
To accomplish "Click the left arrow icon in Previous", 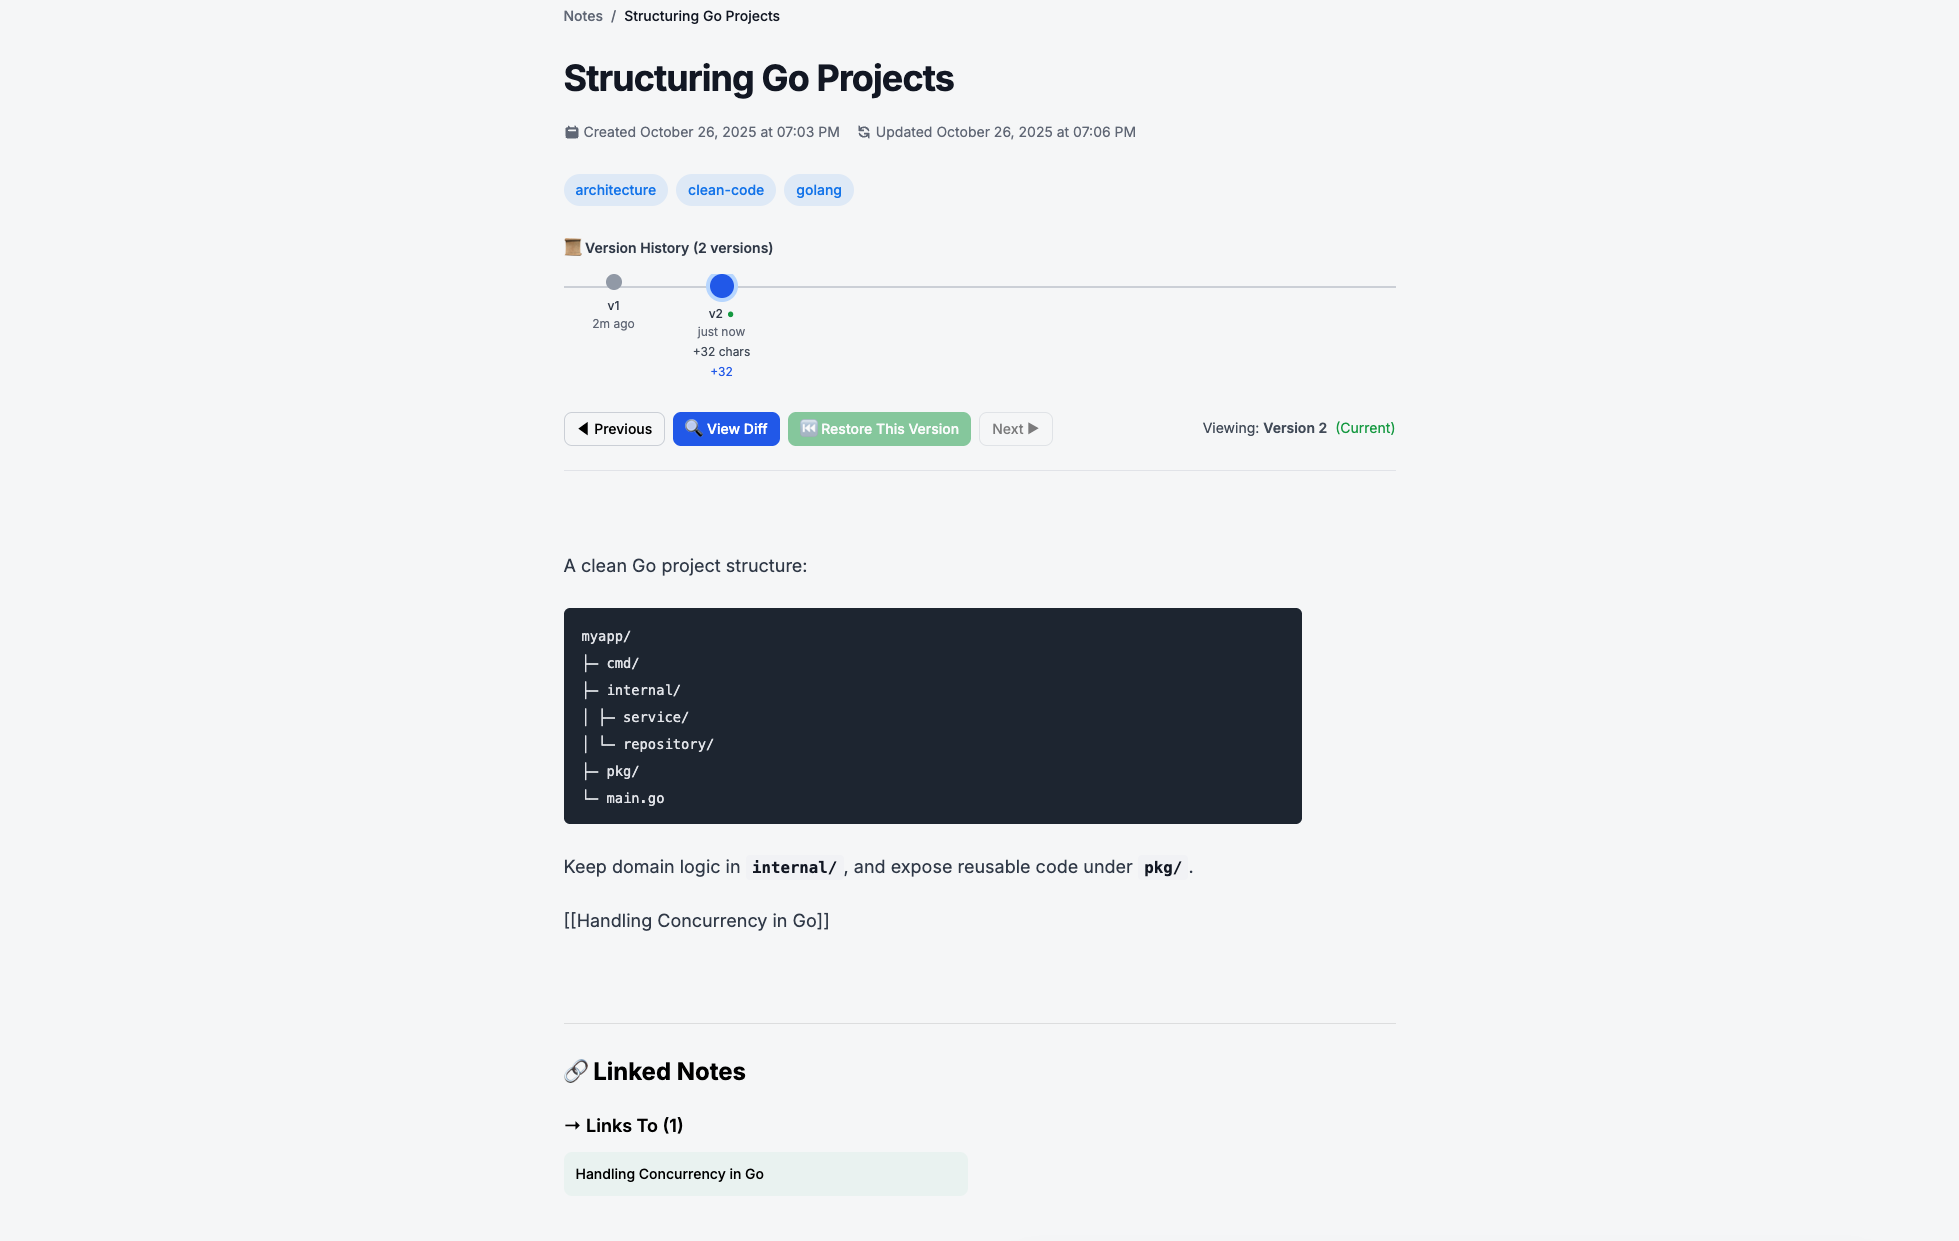I will (x=583, y=428).
